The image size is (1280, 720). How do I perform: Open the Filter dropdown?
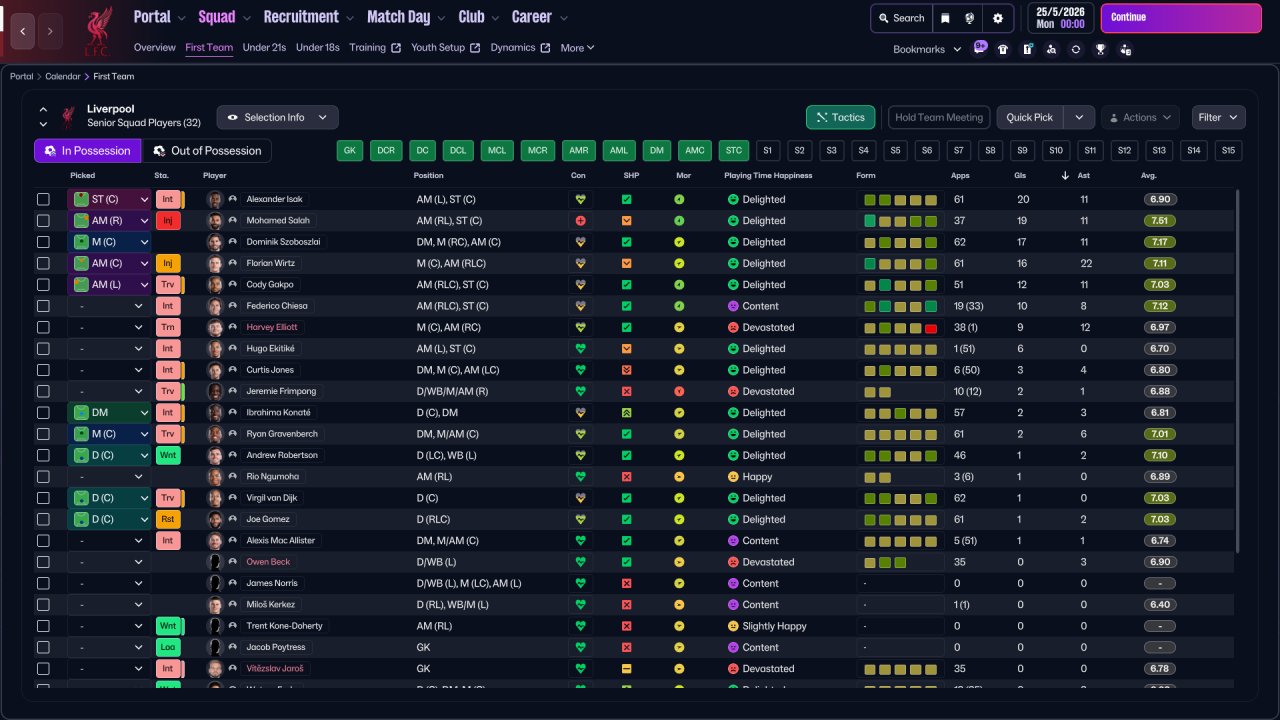1218,117
